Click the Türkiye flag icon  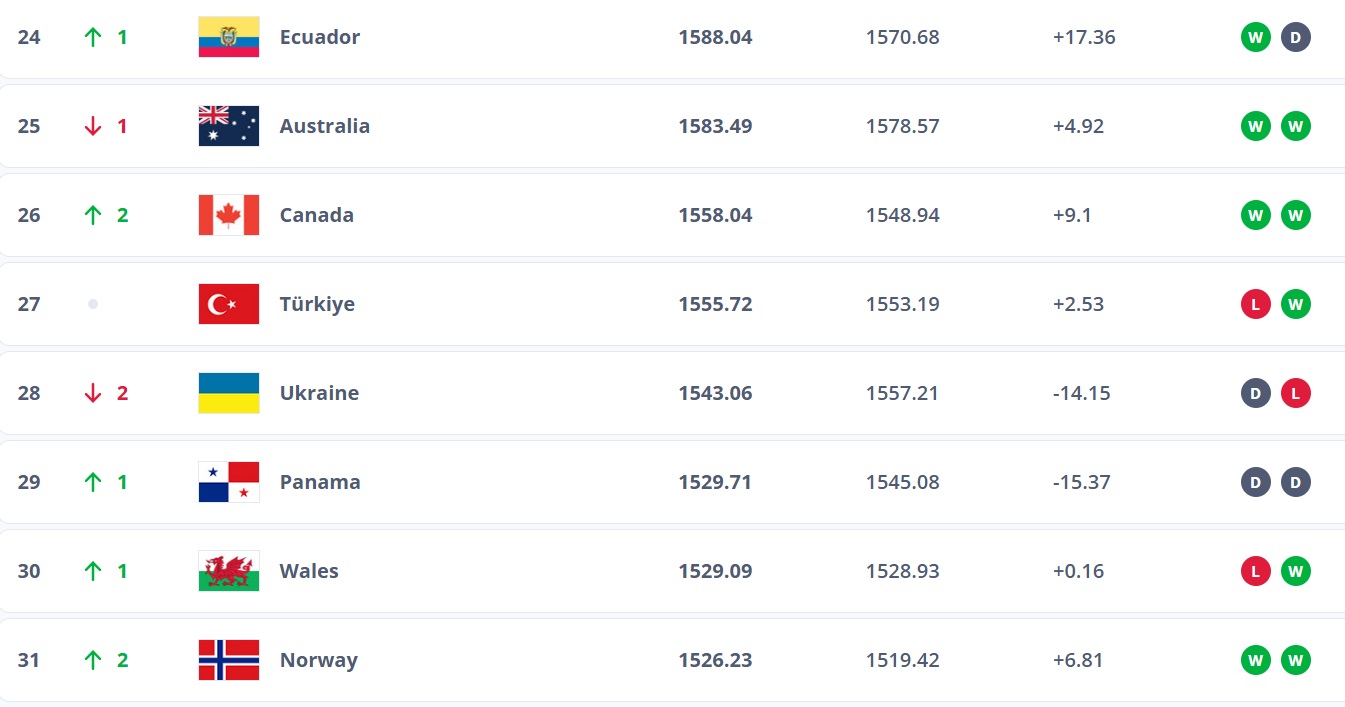(229, 304)
